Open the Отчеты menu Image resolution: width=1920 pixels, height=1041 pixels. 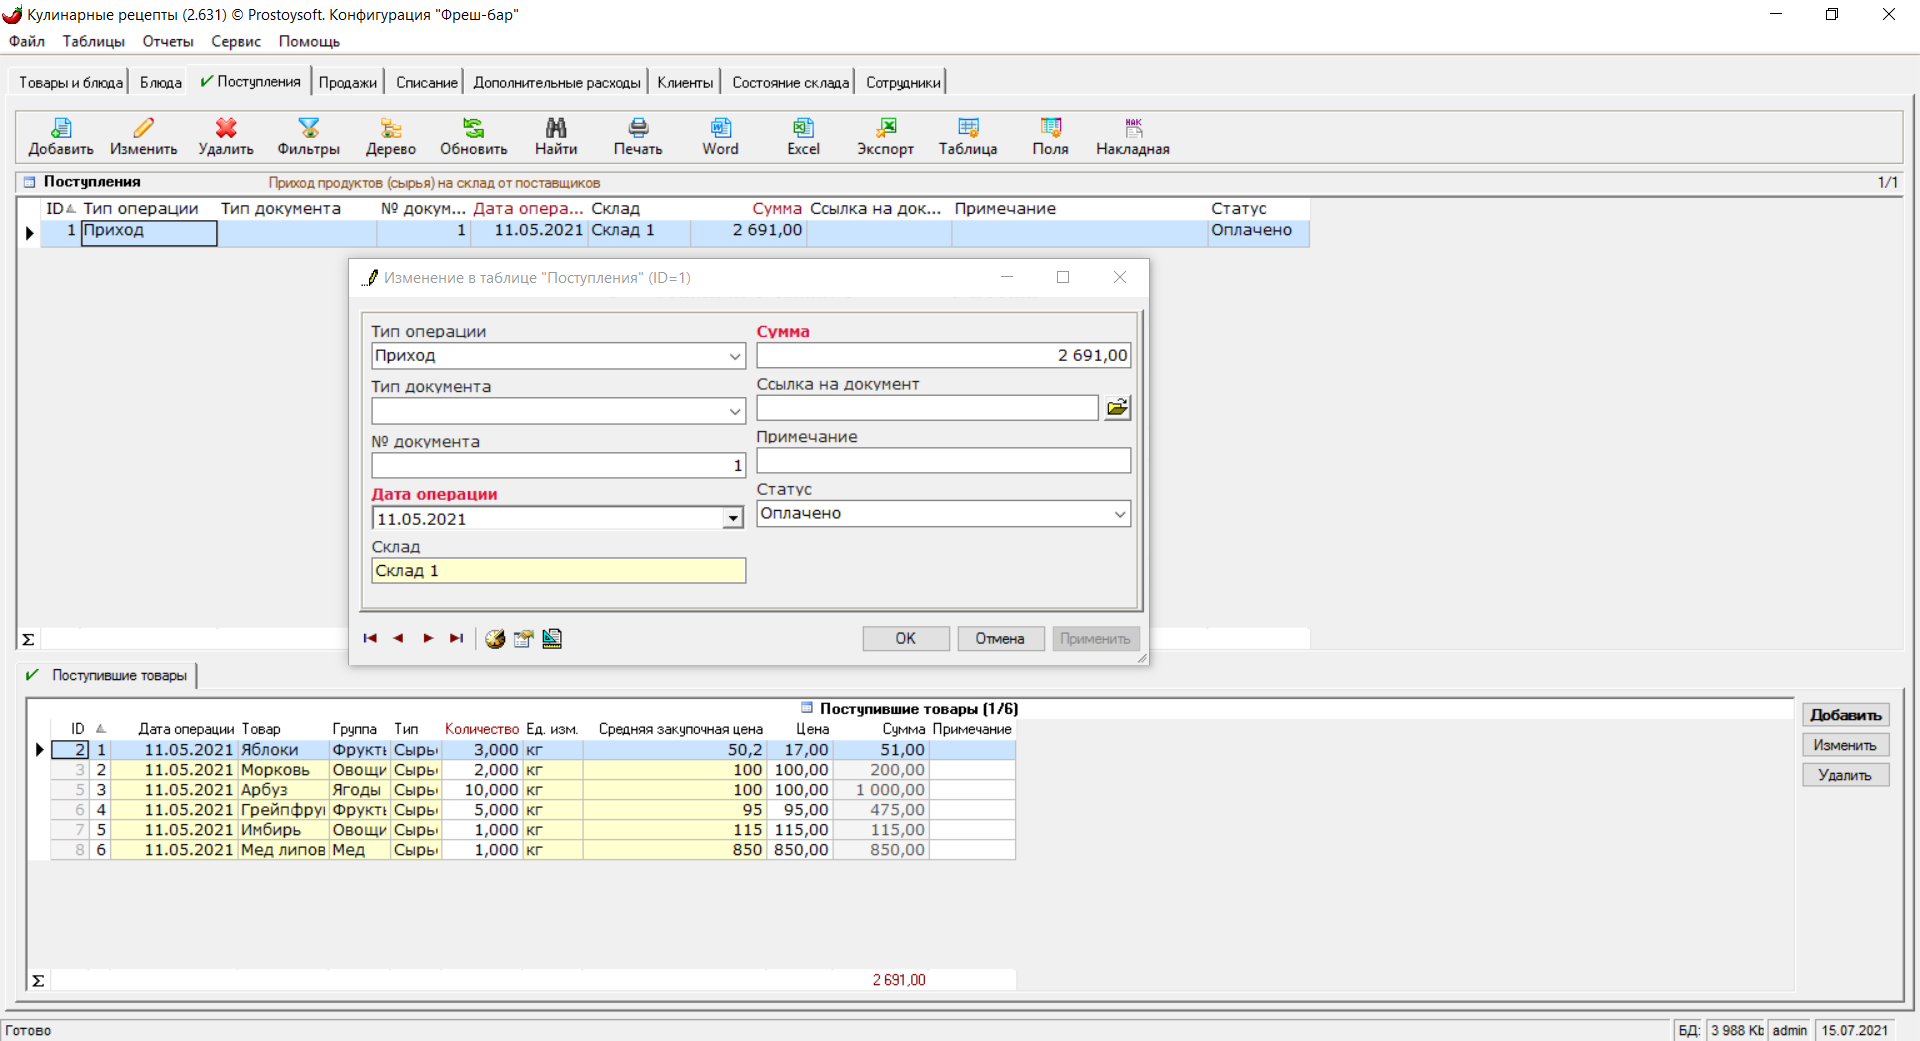click(168, 42)
